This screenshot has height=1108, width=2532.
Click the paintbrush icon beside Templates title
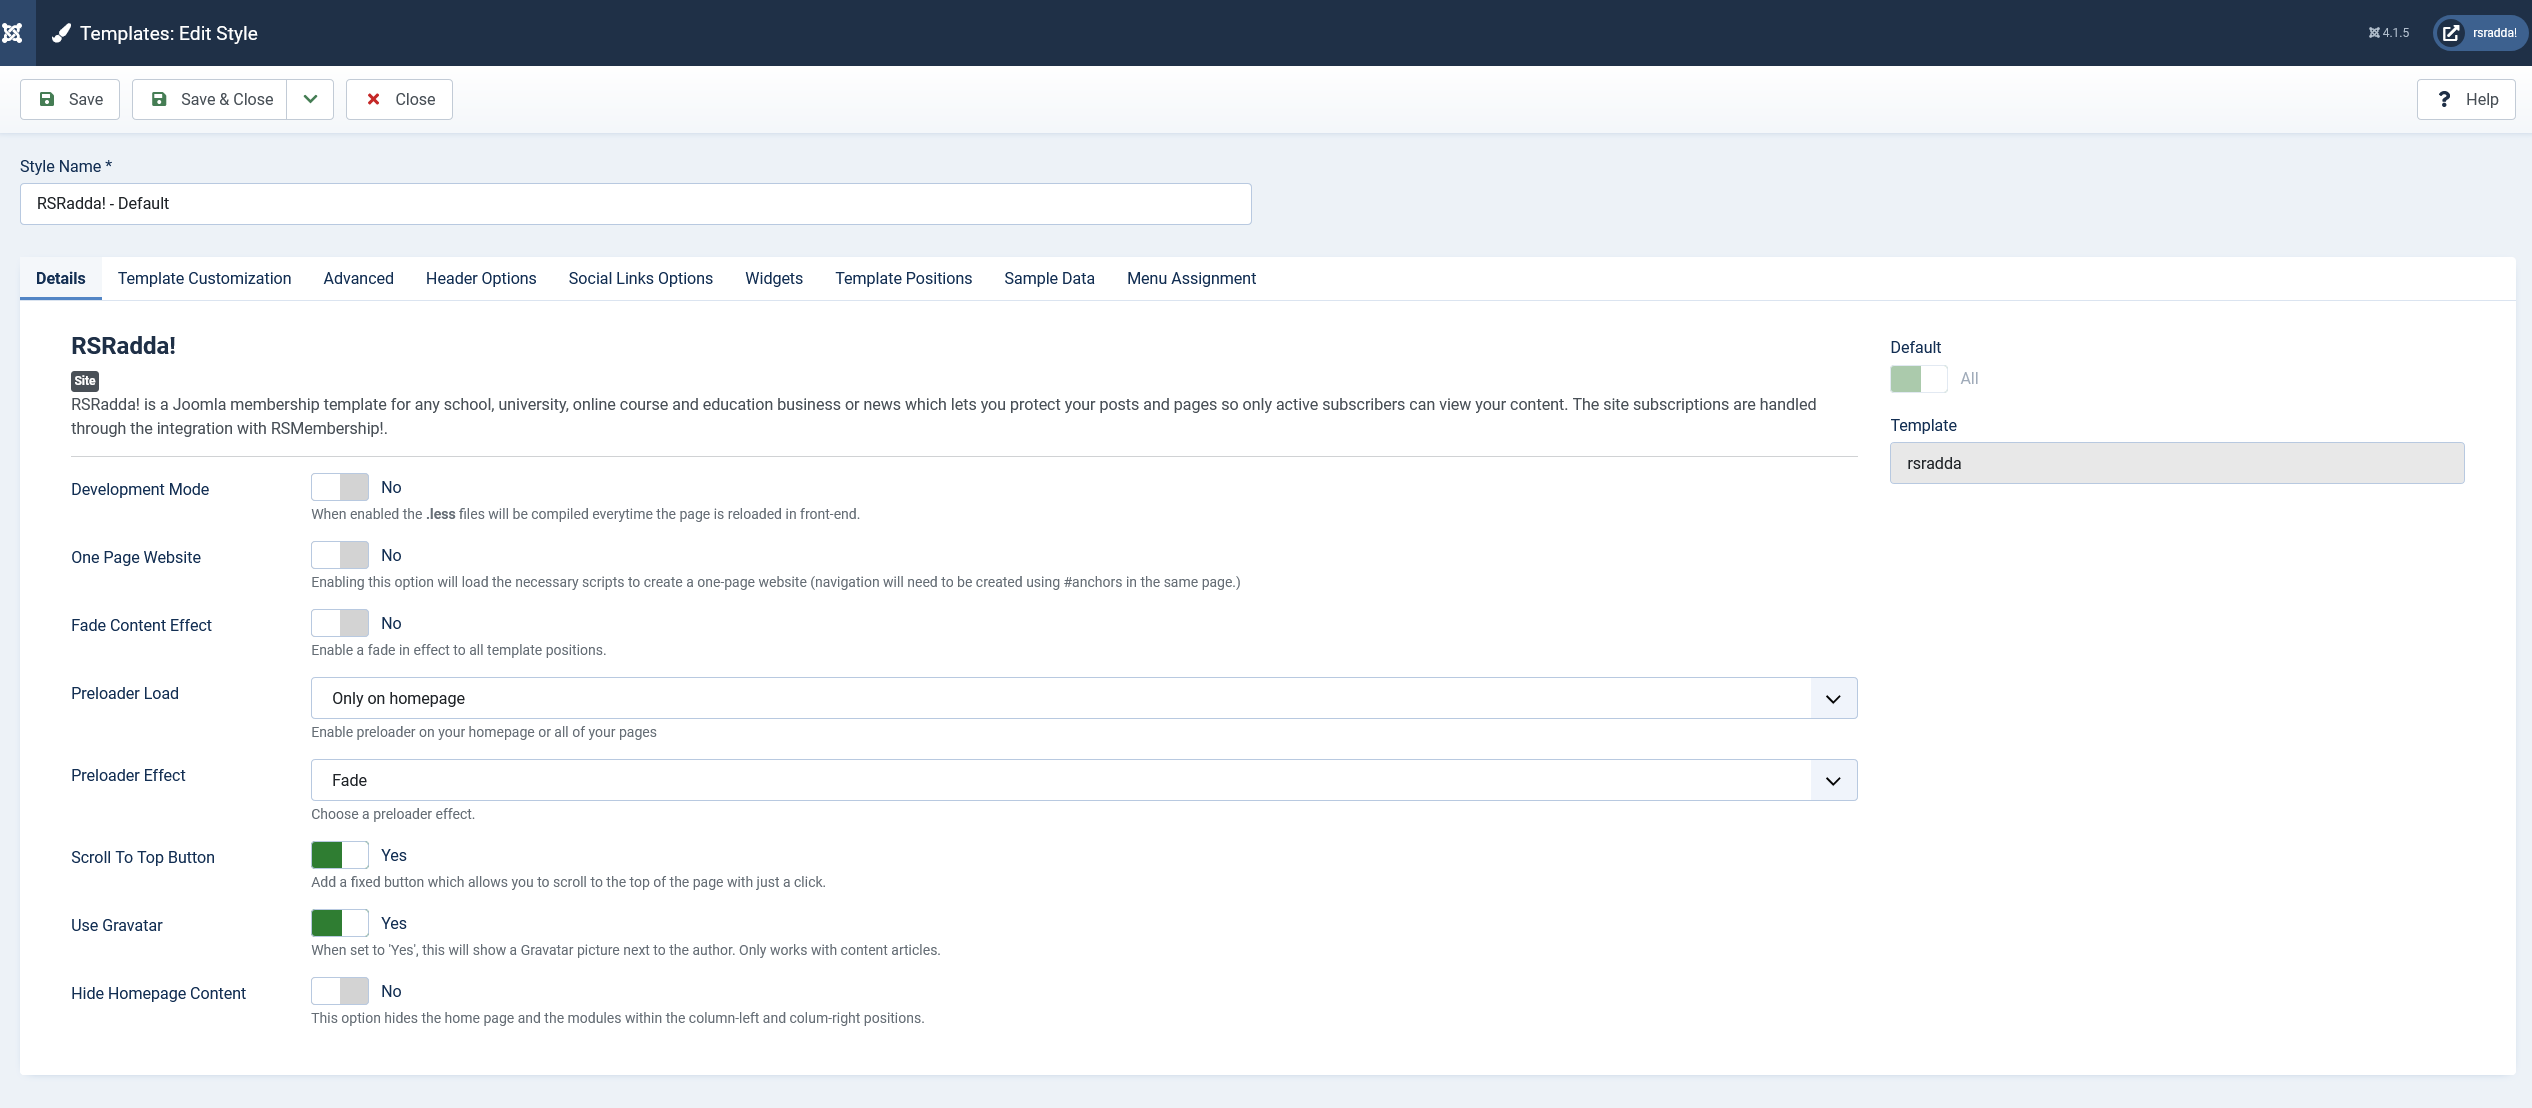[61, 33]
